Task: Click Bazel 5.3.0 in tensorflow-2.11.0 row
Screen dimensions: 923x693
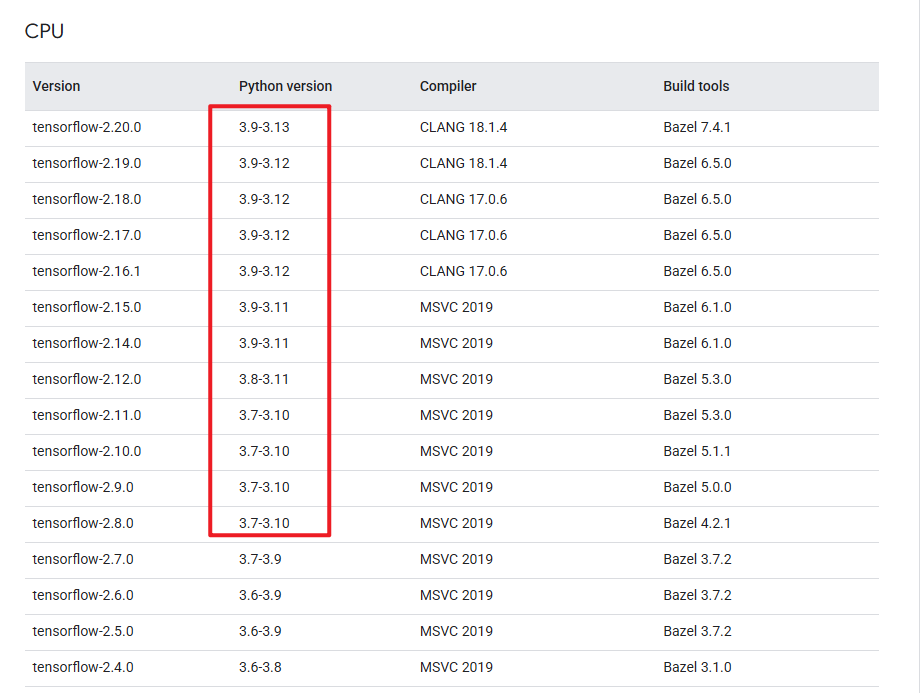Action: 698,415
